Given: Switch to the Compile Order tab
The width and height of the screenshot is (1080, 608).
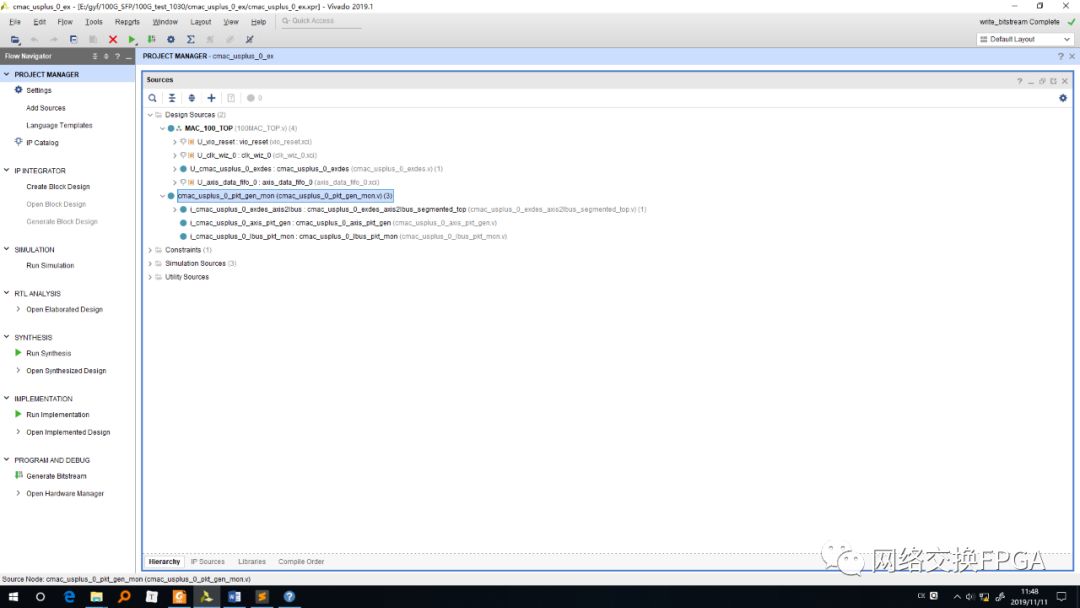Looking at the screenshot, I should (x=301, y=562).
